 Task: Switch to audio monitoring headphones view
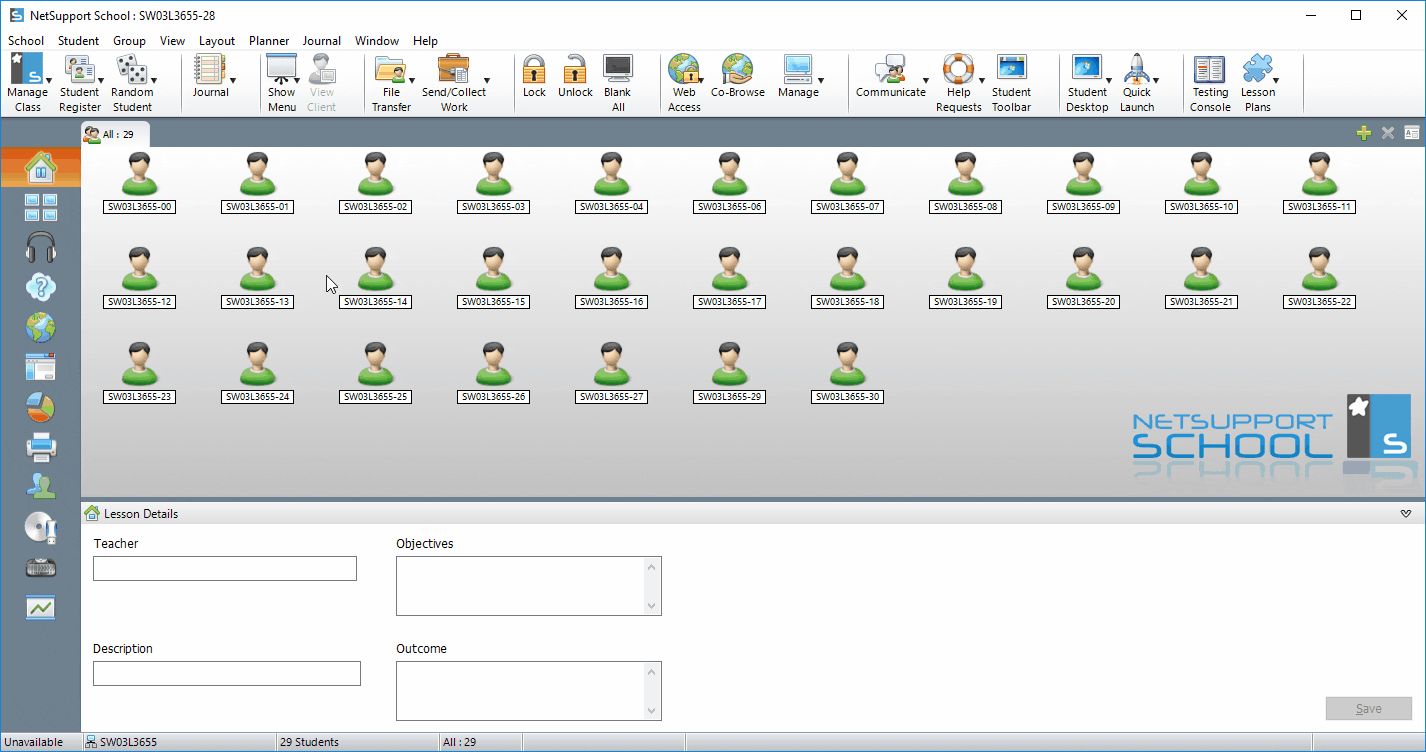pos(40,247)
